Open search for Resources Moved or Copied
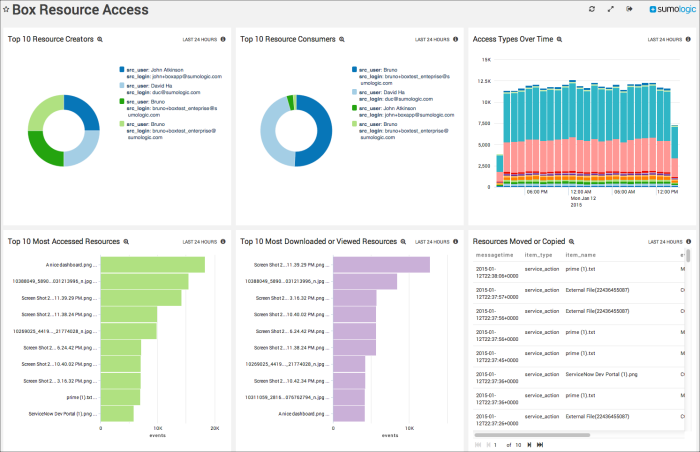The image size is (700, 452). pyautogui.click(x=570, y=241)
